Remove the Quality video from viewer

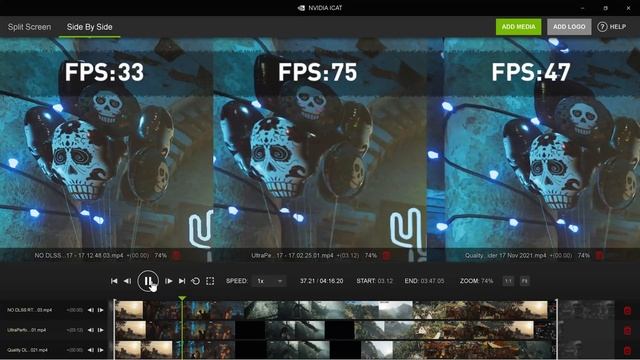(599, 256)
